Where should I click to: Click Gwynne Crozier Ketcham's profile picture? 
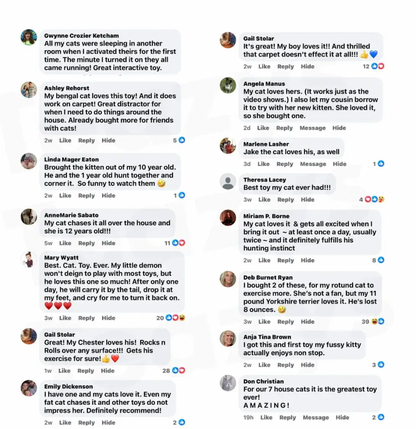coord(29,37)
